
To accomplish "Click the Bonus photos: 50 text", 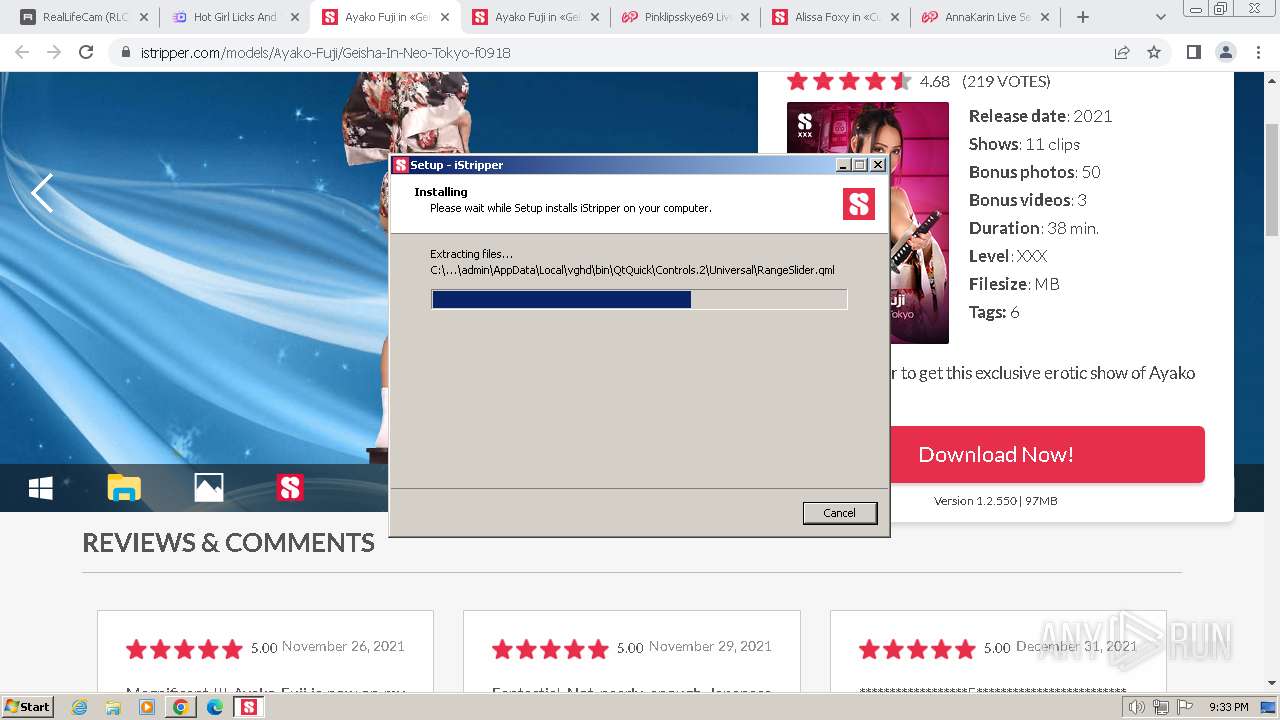I will [1034, 172].
